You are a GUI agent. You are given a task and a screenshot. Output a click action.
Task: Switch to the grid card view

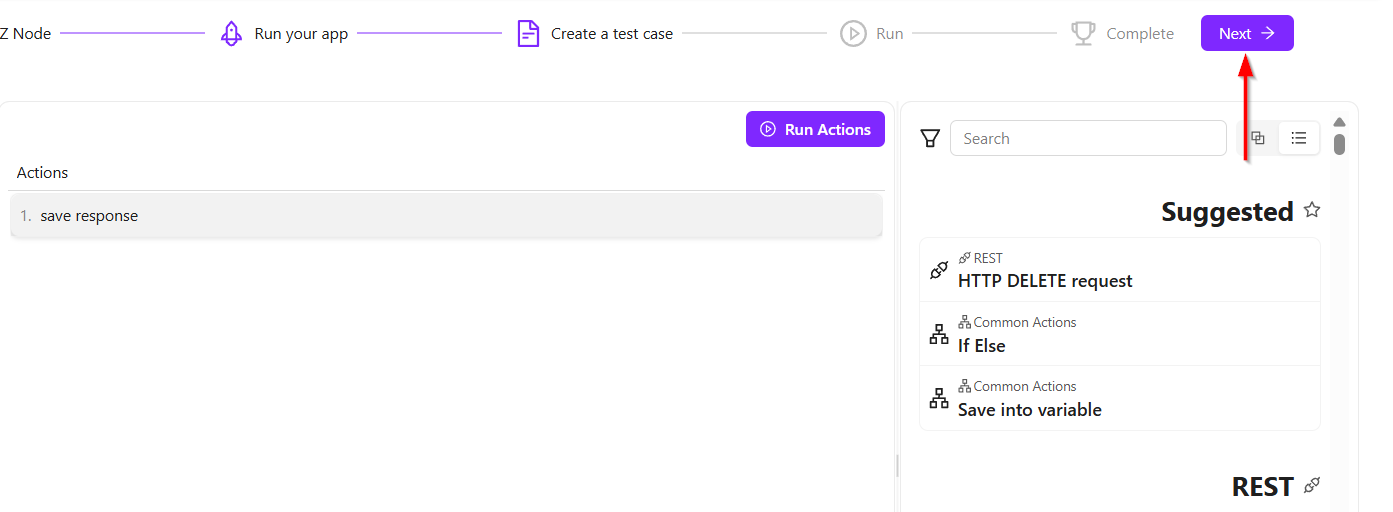click(x=1258, y=138)
